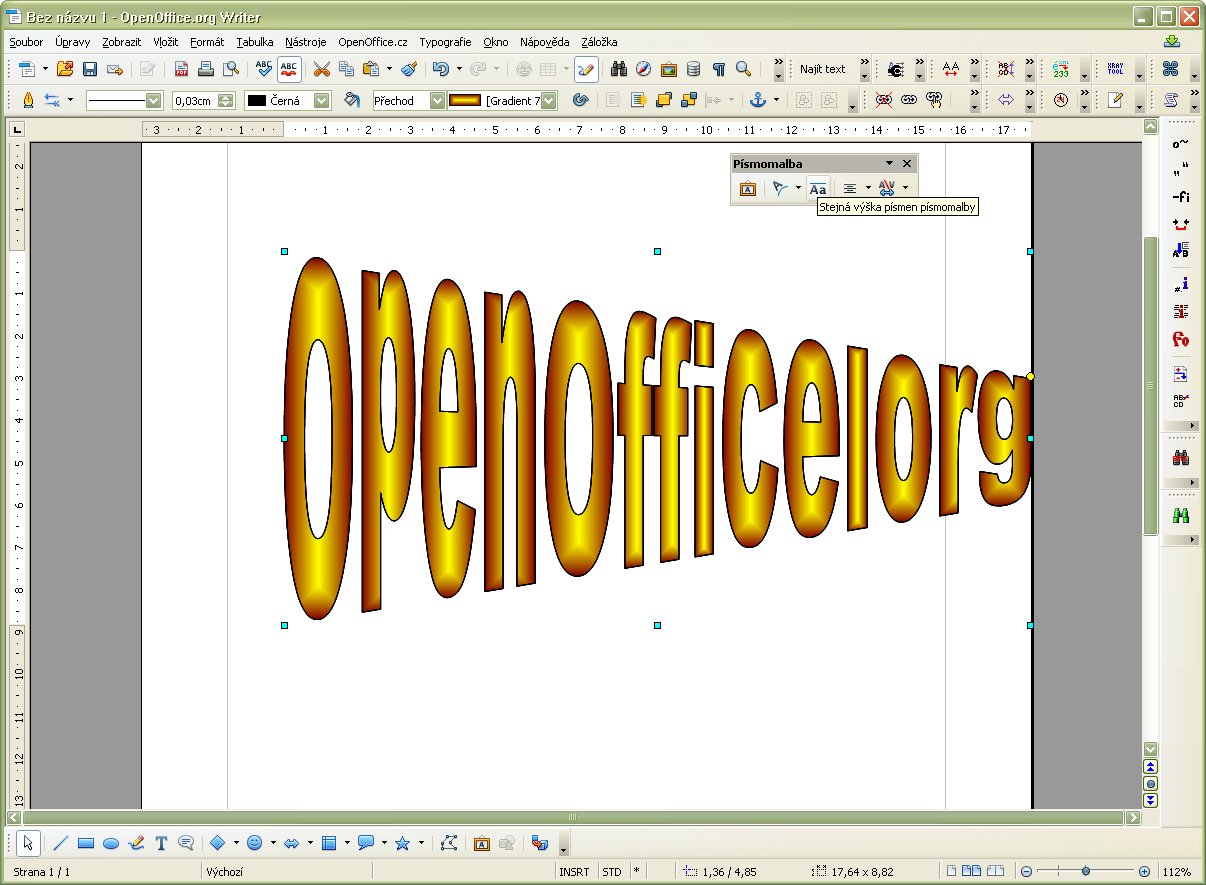Toggle nonprinting characters with the pilcrow icon
The height and width of the screenshot is (885, 1206).
point(718,69)
